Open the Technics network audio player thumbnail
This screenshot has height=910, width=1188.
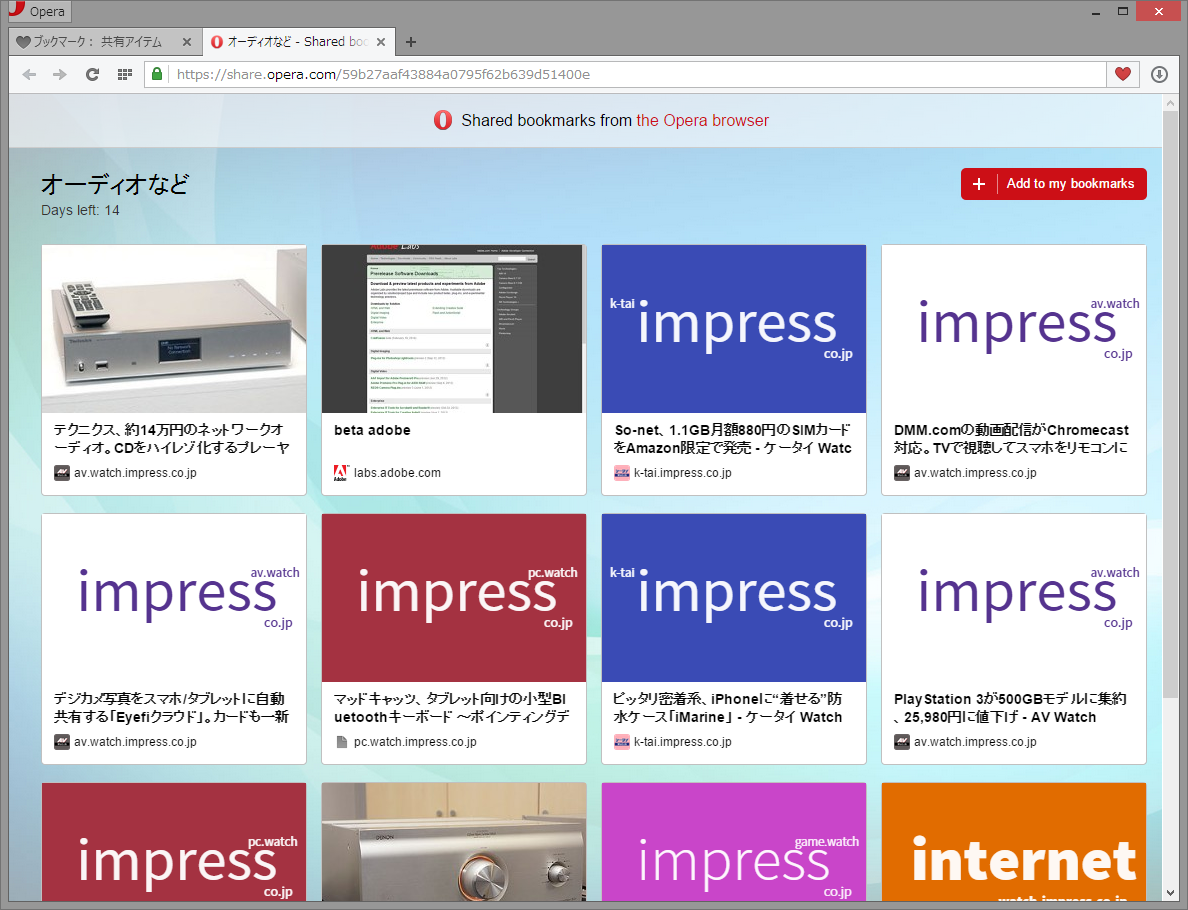173,329
